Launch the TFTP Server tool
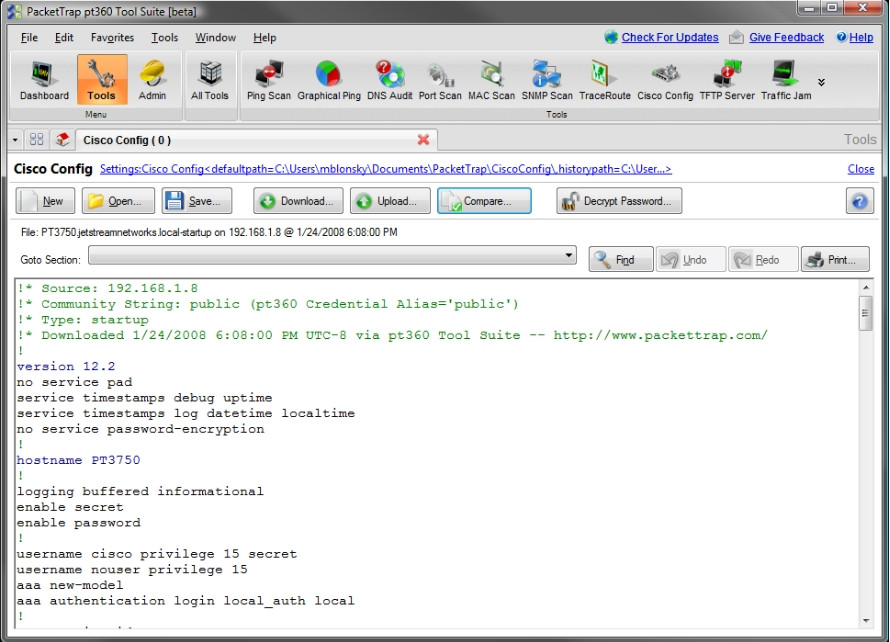890x642 pixels. pos(727,80)
